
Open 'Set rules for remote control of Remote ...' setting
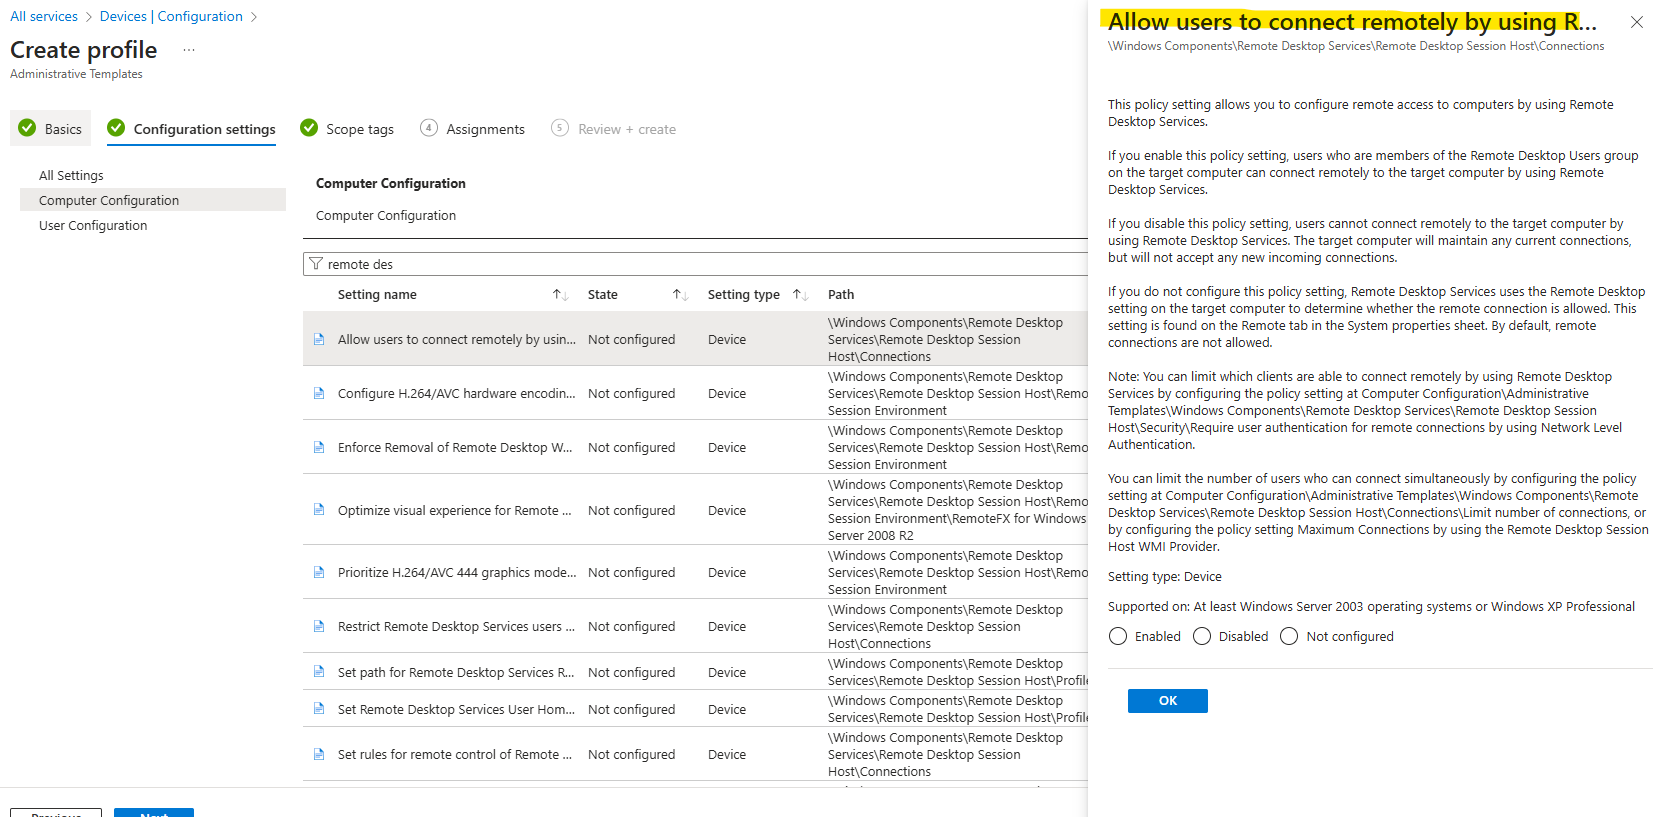pyautogui.click(x=455, y=754)
